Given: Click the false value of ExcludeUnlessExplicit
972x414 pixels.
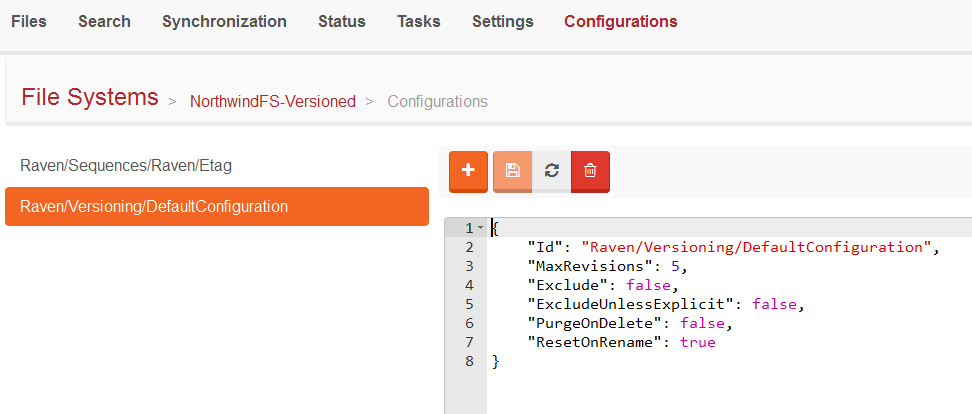Looking at the screenshot, I should (x=774, y=304).
